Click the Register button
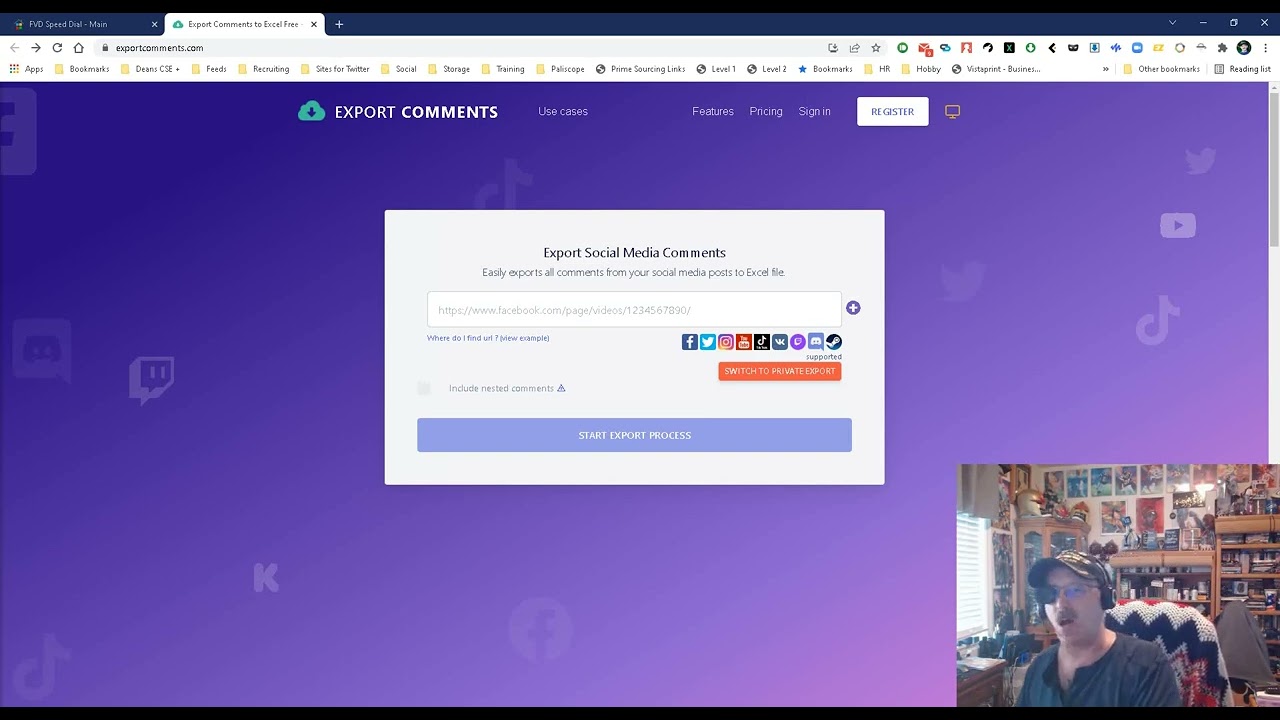This screenshot has height=720, width=1280. [893, 112]
